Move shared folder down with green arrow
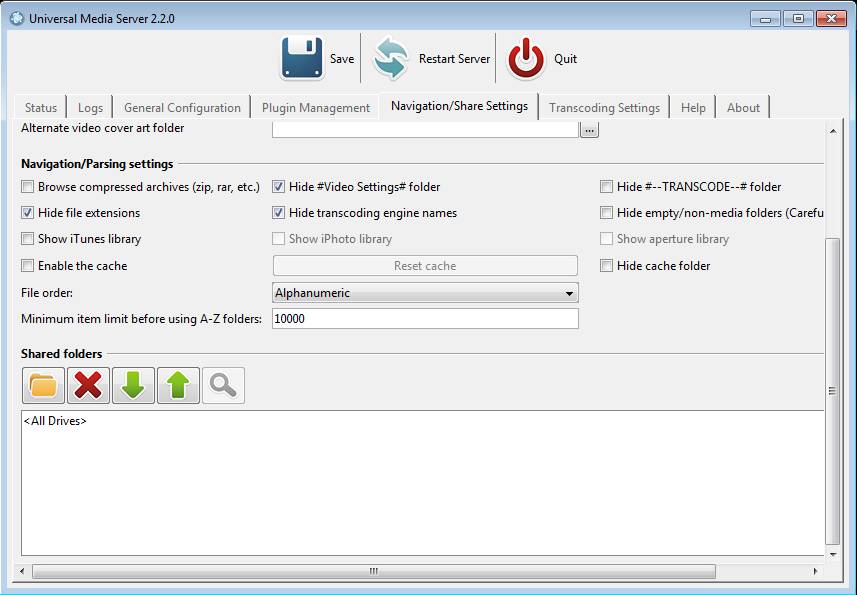Image resolution: width=857 pixels, height=595 pixels. tap(133, 386)
